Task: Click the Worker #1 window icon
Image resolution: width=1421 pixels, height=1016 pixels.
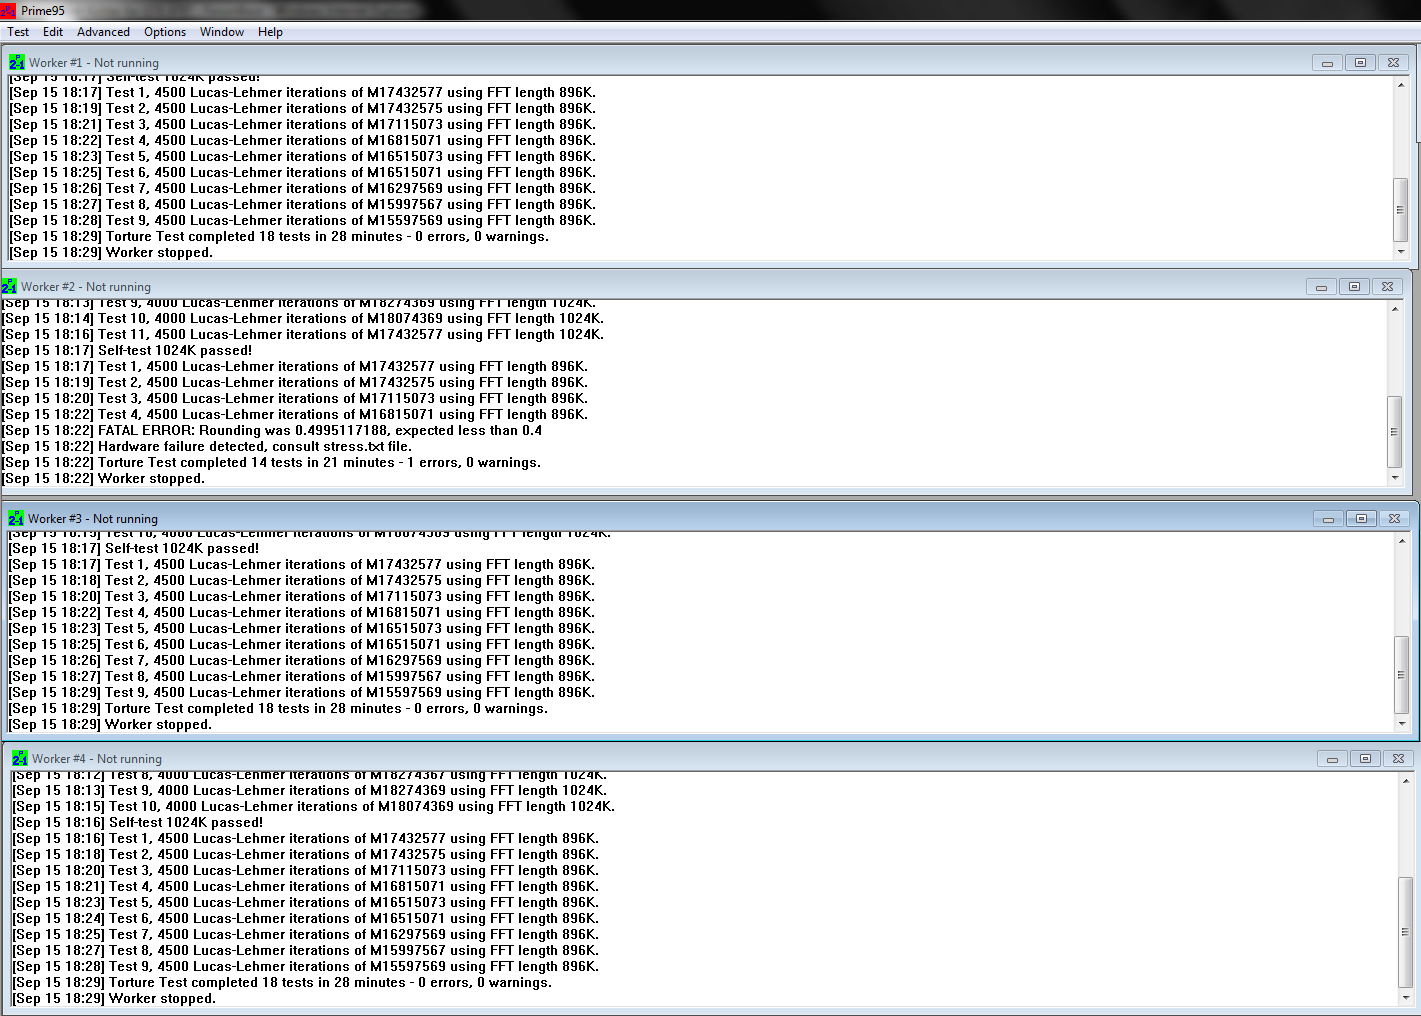Action: tap(17, 62)
